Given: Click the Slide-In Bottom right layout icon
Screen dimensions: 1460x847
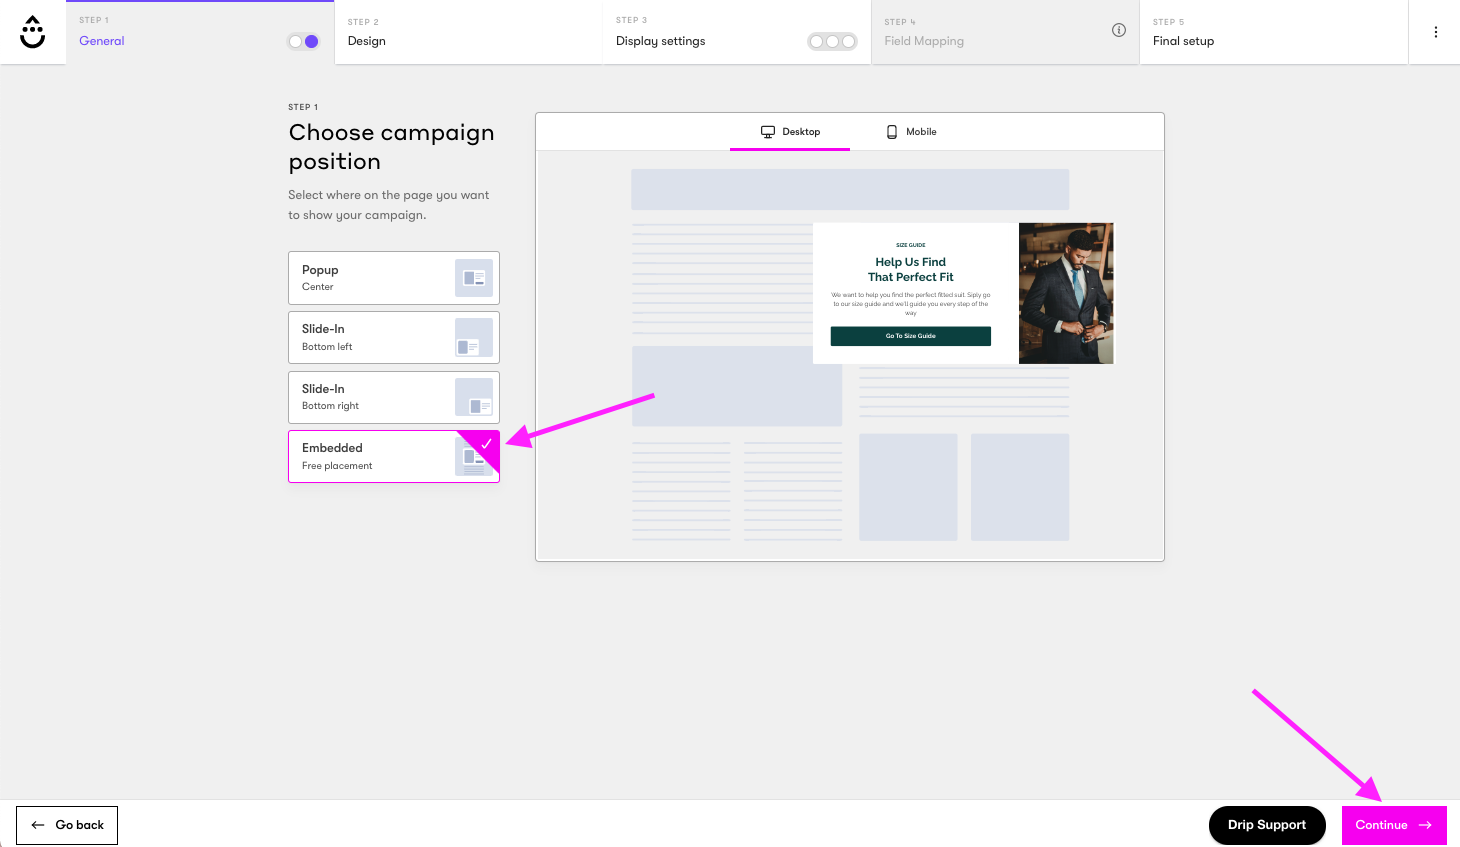Looking at the screenshot, I should 475,397.
